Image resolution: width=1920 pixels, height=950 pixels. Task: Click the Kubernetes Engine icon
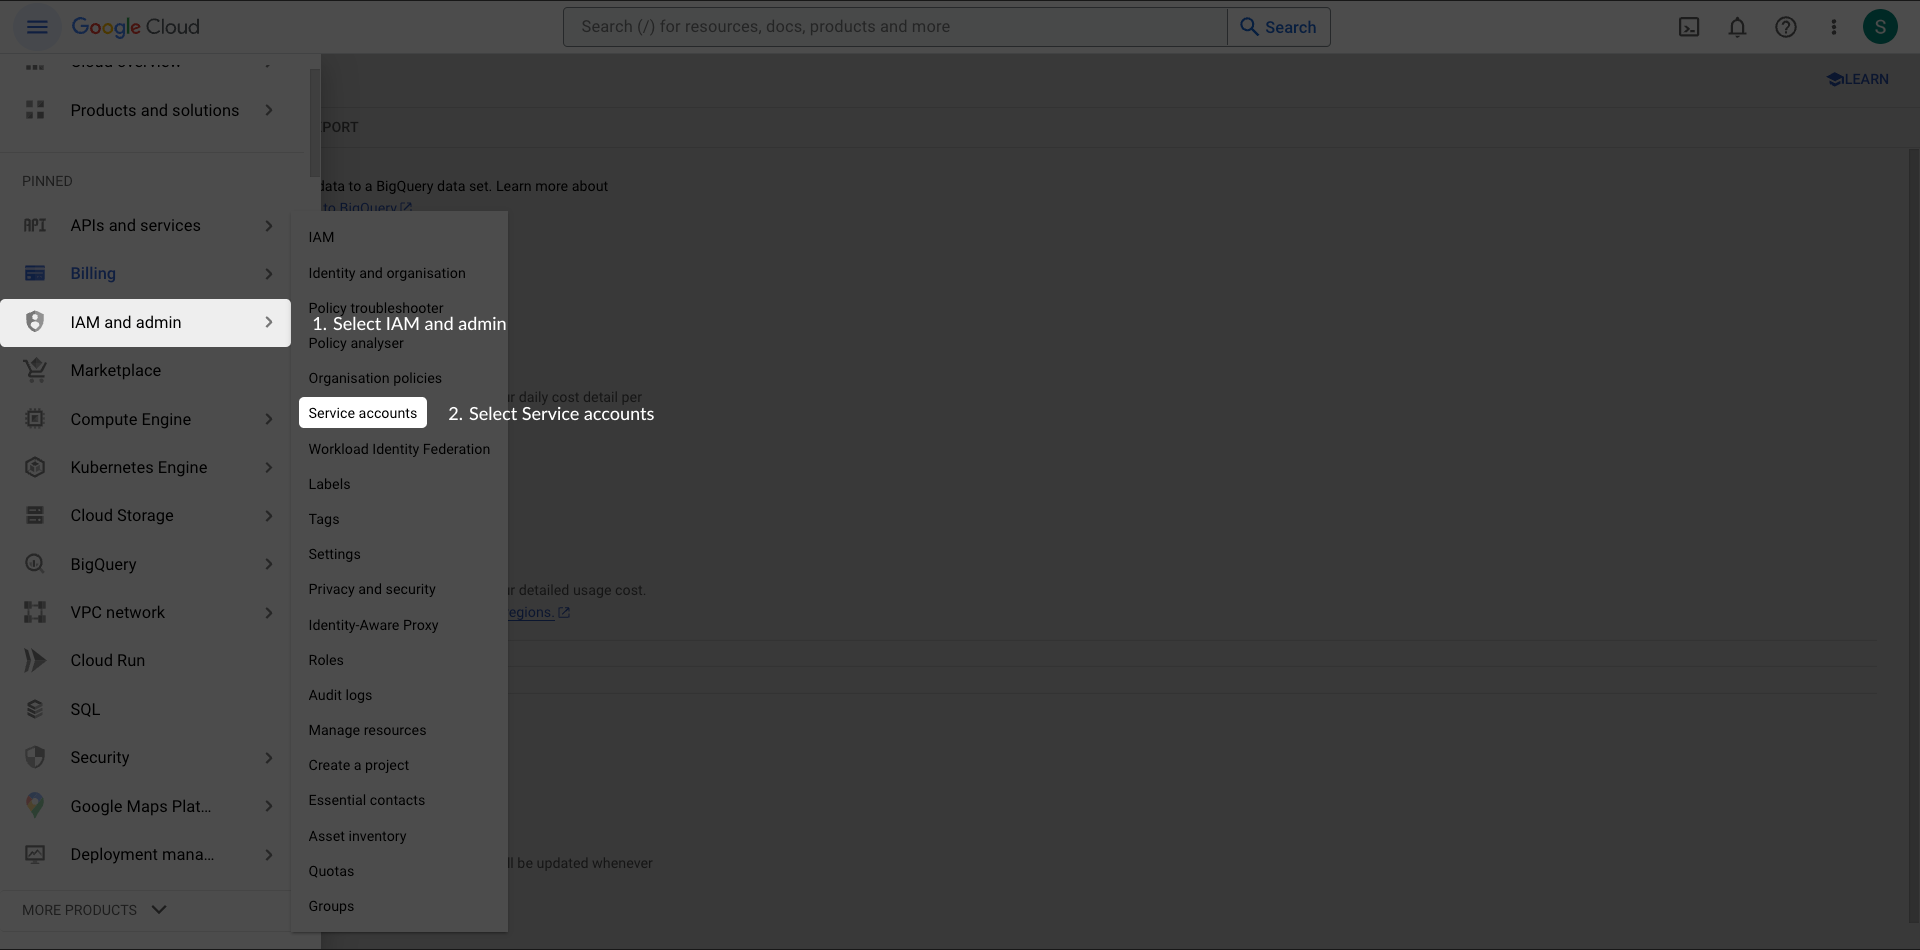pos(35,467)
